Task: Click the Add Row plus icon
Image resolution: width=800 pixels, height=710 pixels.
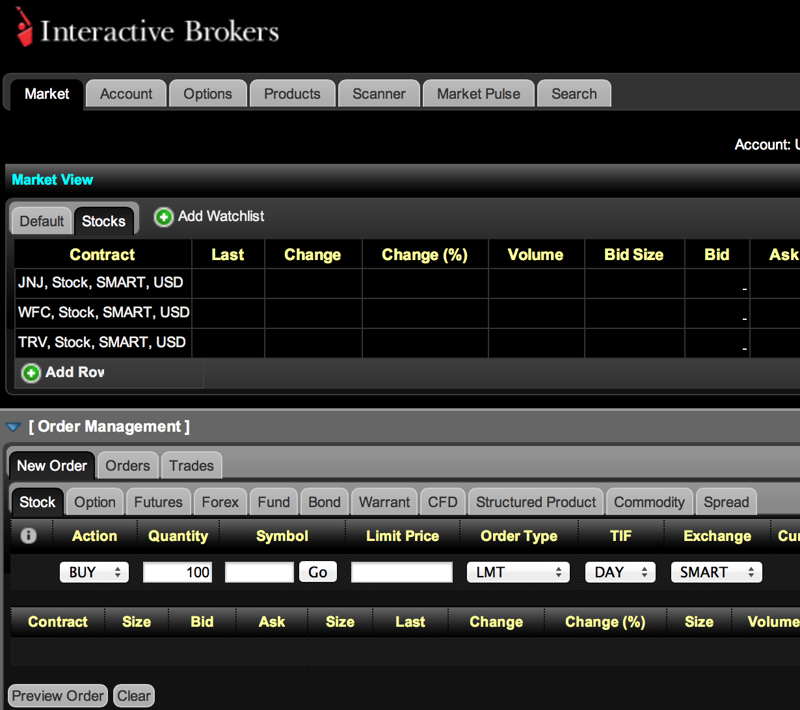Action: coord(30,372)
